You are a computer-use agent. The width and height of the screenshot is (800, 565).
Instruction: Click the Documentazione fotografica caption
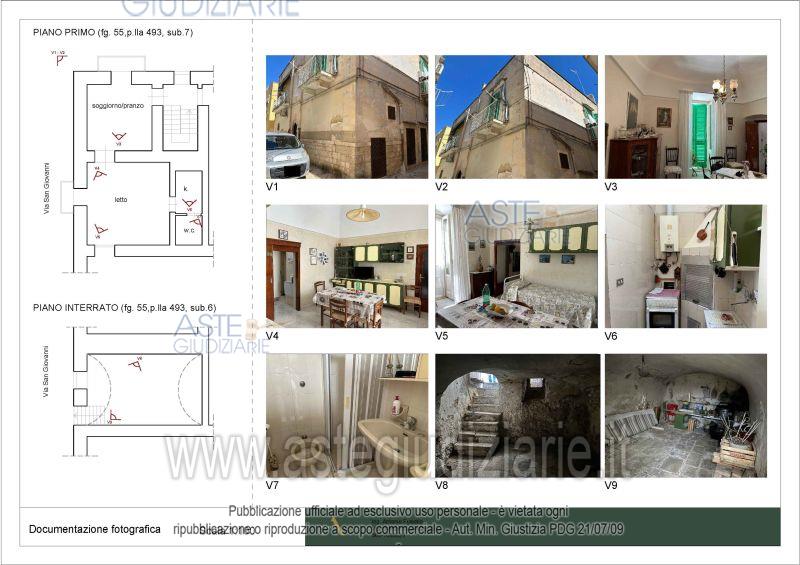94,529
